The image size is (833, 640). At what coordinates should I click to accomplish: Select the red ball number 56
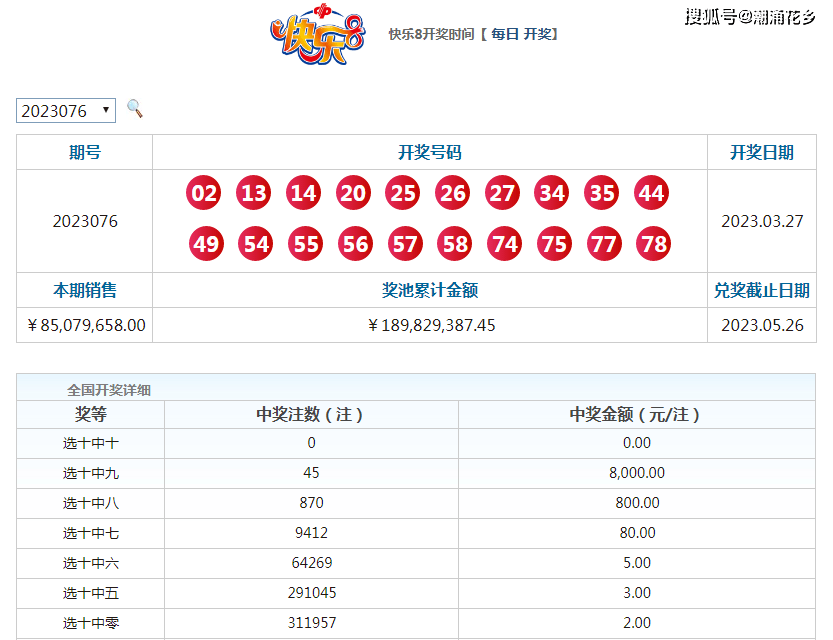[x=355, y=244]
